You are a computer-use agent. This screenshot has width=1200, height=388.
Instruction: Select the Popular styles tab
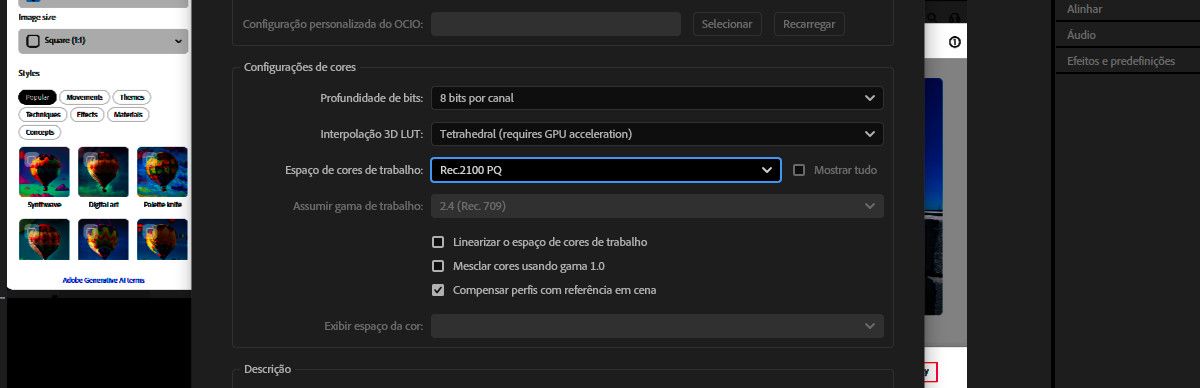38,97
